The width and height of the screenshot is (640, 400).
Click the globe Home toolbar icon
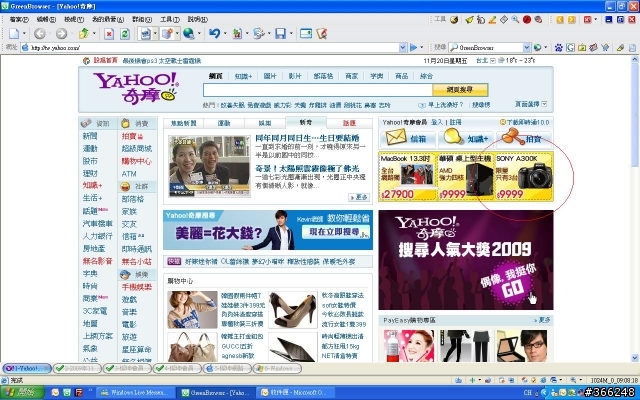tap(189, 33)
